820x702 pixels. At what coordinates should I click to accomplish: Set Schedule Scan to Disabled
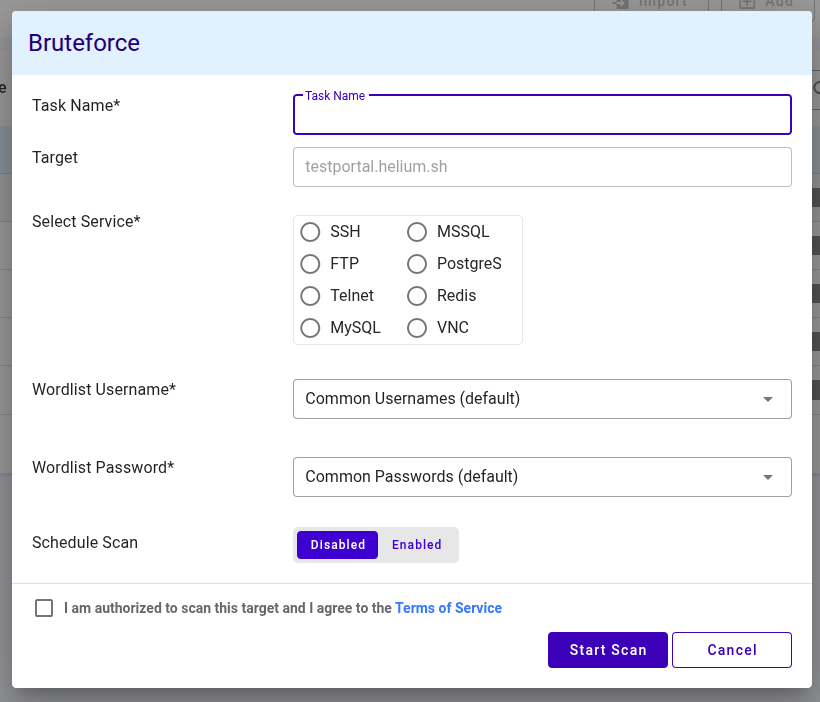(338, 545)
